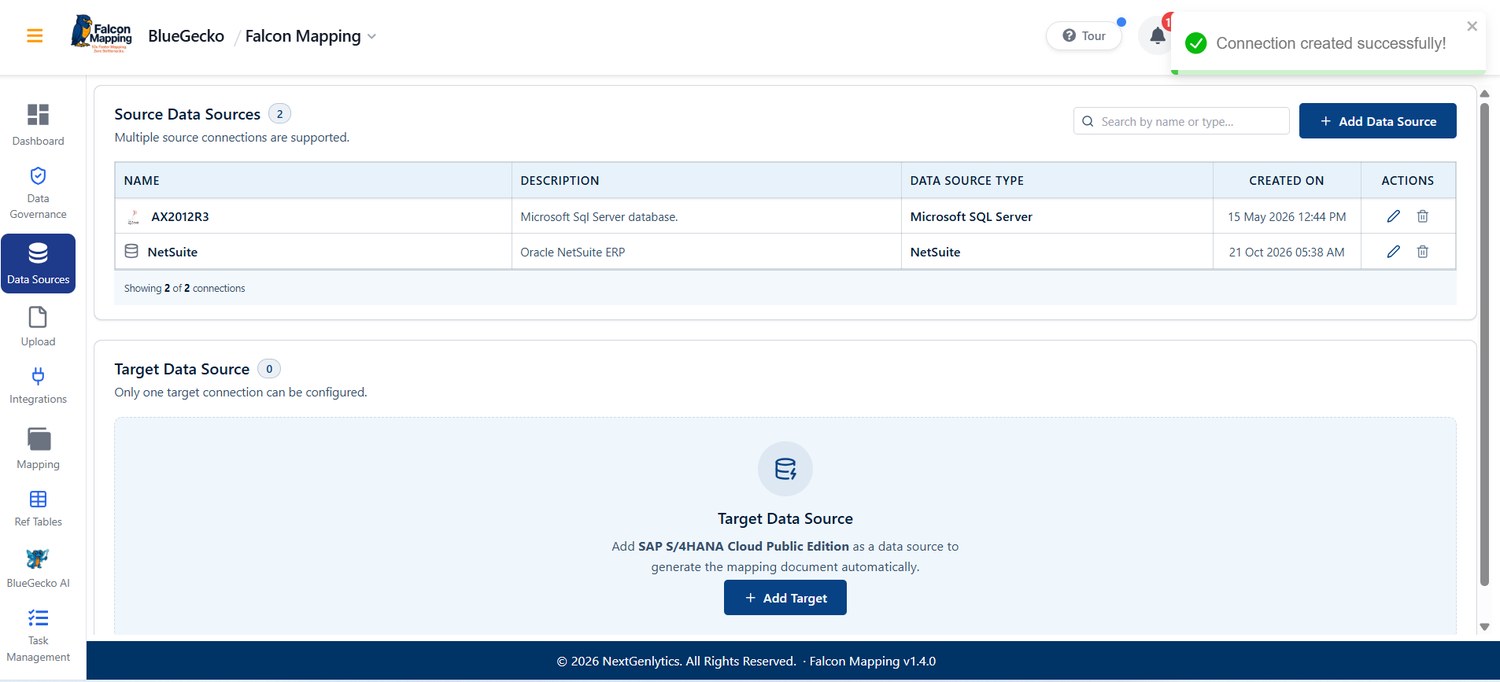Click the BlueGecko breadcrumb

(x=186, y=36)
